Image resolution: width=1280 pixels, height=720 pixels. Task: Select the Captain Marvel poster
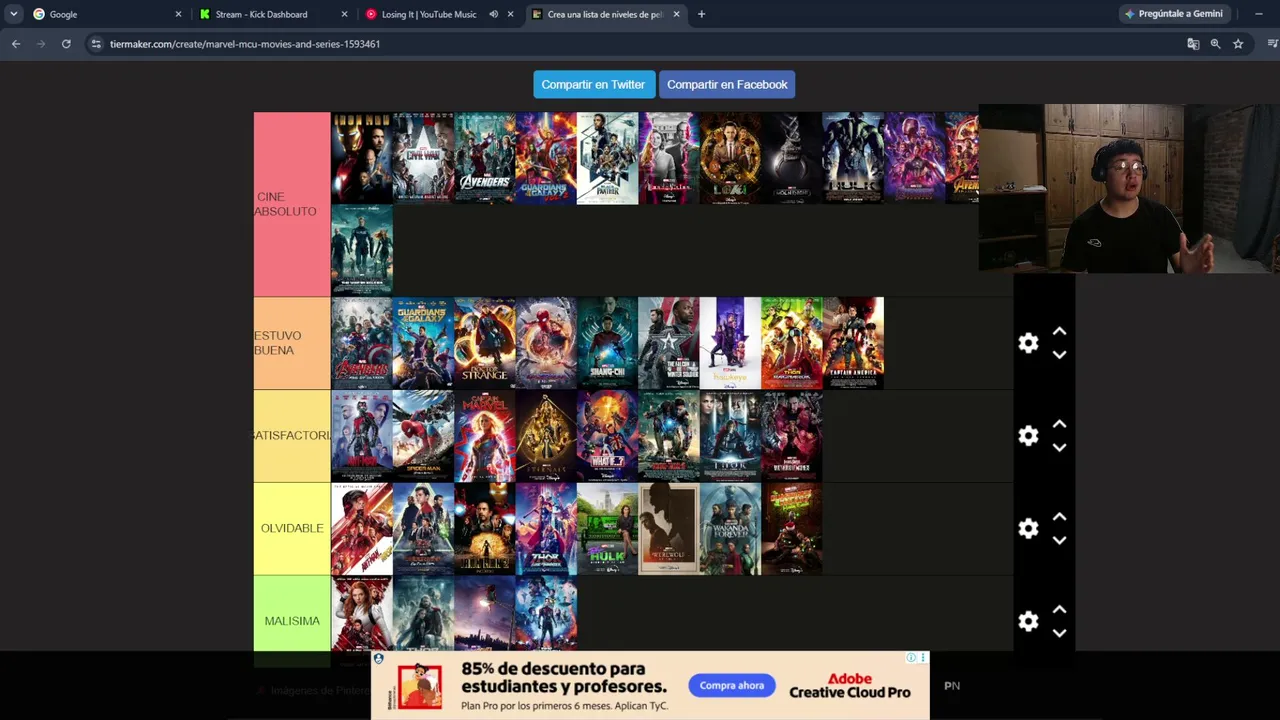click(x=485, y=436)
